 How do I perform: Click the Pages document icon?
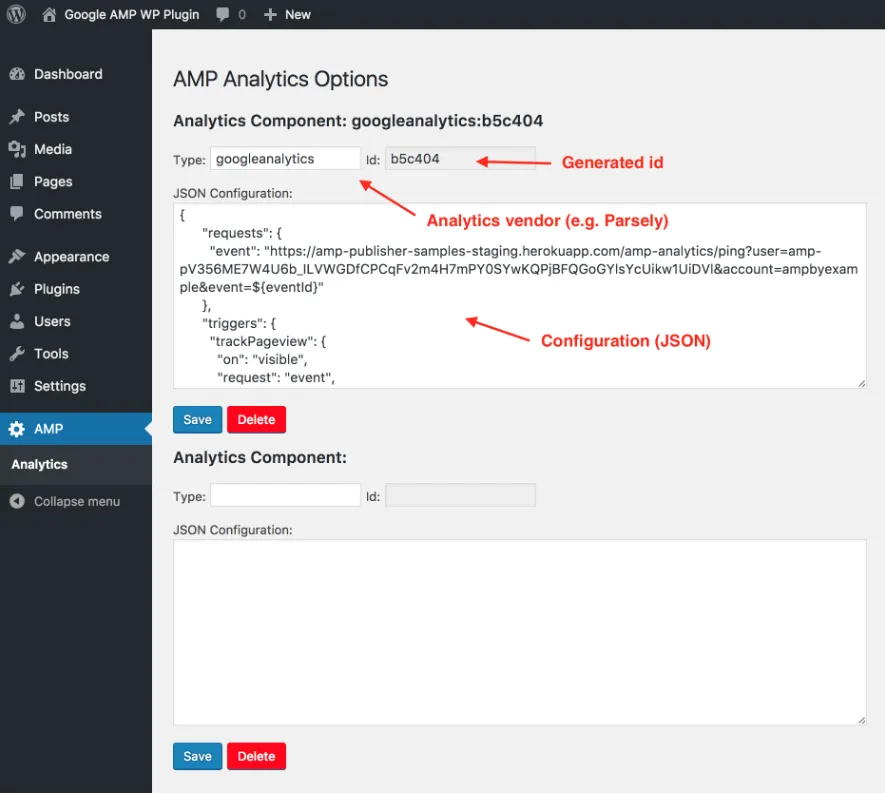[17, 182]
